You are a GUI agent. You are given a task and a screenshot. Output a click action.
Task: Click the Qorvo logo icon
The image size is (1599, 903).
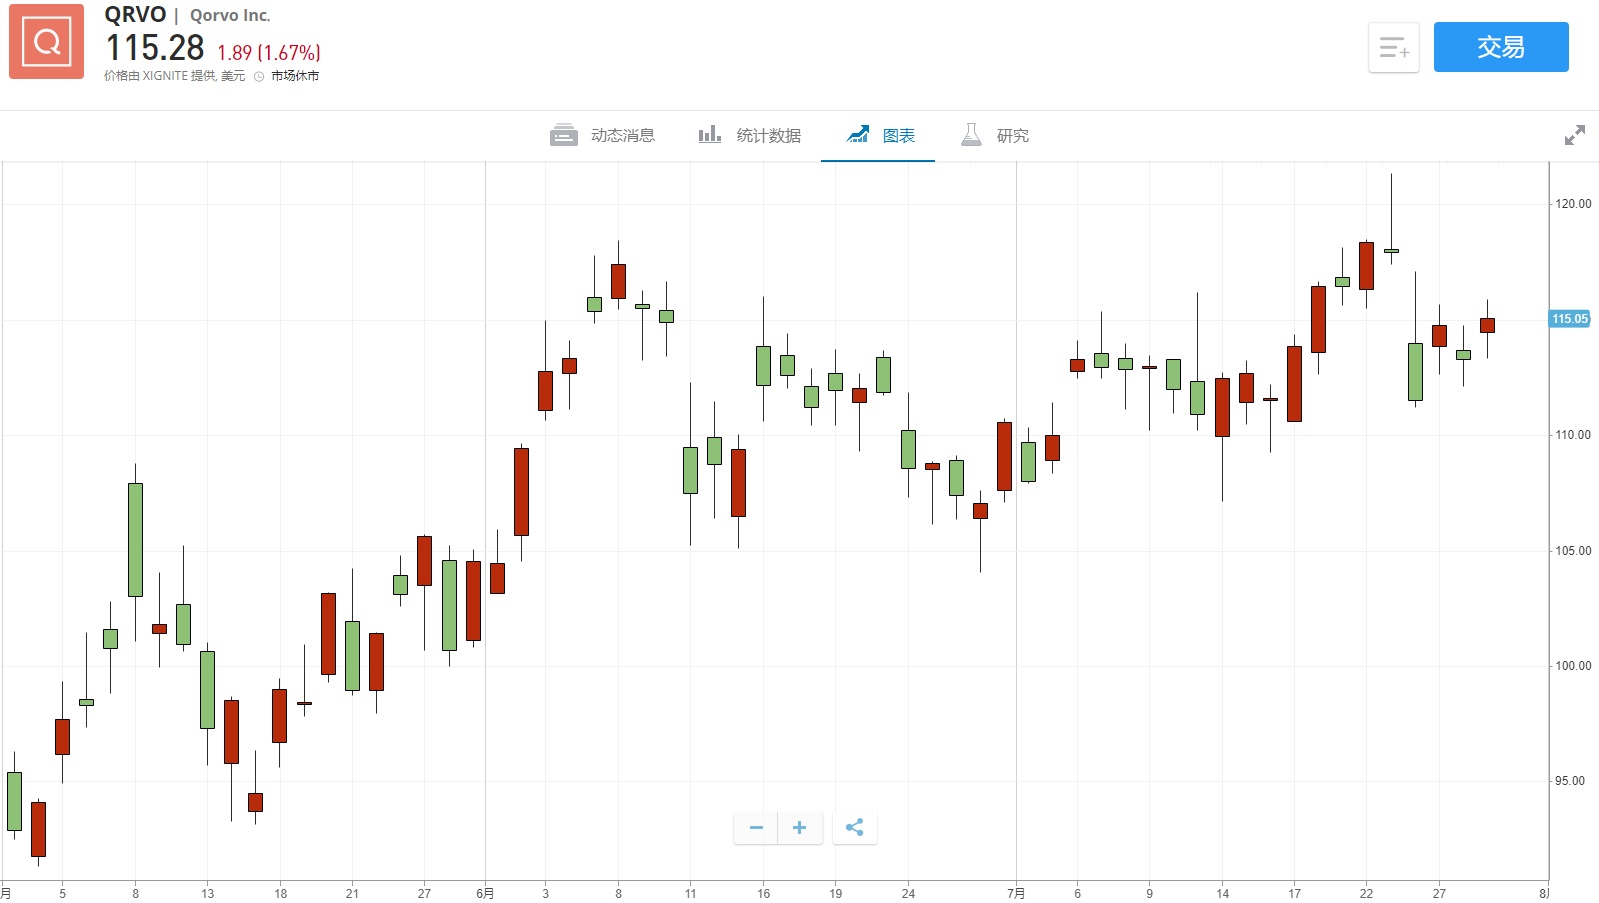[x=46, y=42]
